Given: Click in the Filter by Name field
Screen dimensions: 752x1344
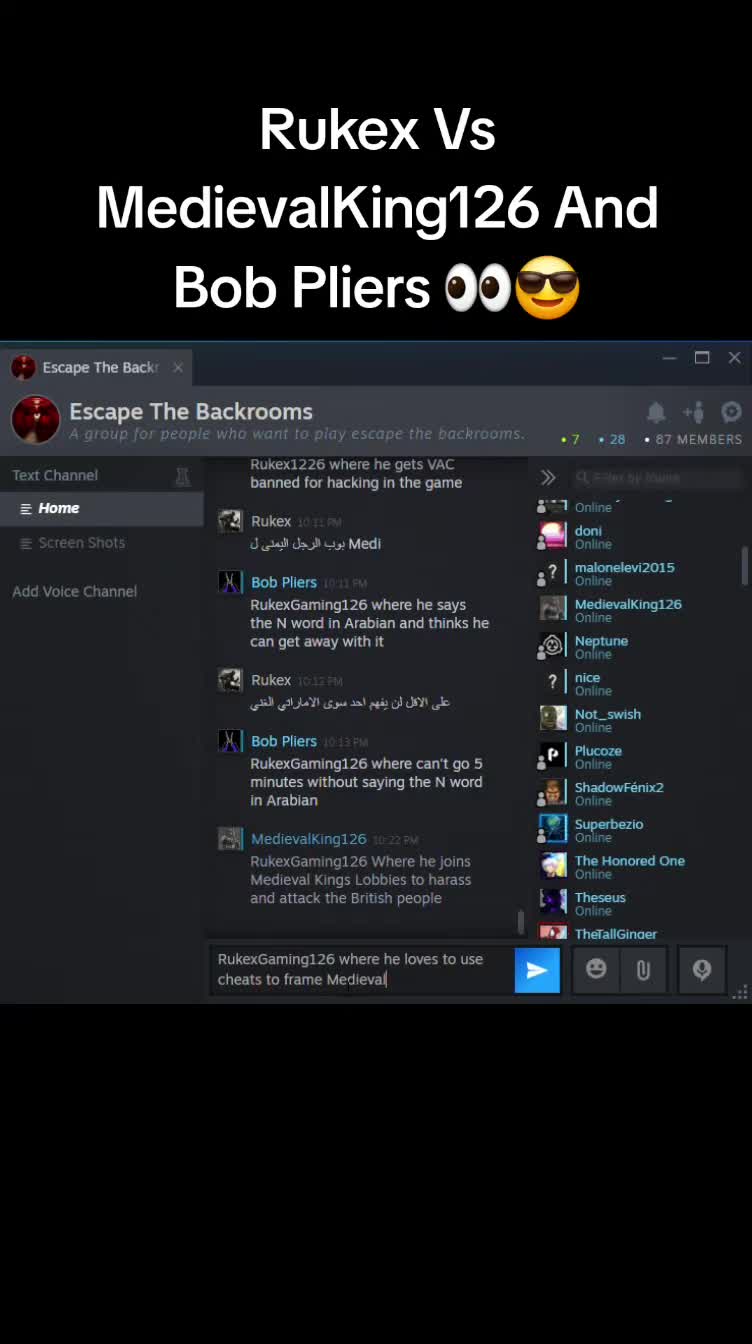Looking at the screenshot, I should point(655,477).
